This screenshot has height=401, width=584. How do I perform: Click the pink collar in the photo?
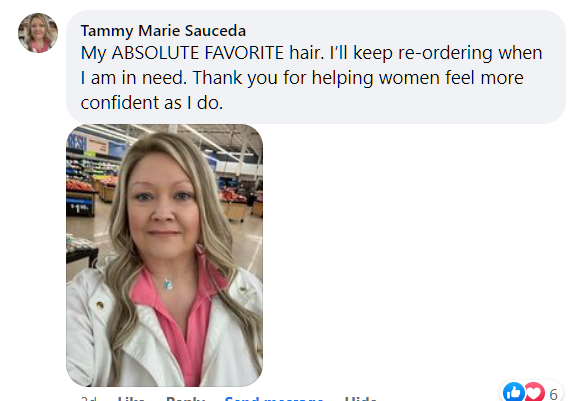(x=179, y=298)
